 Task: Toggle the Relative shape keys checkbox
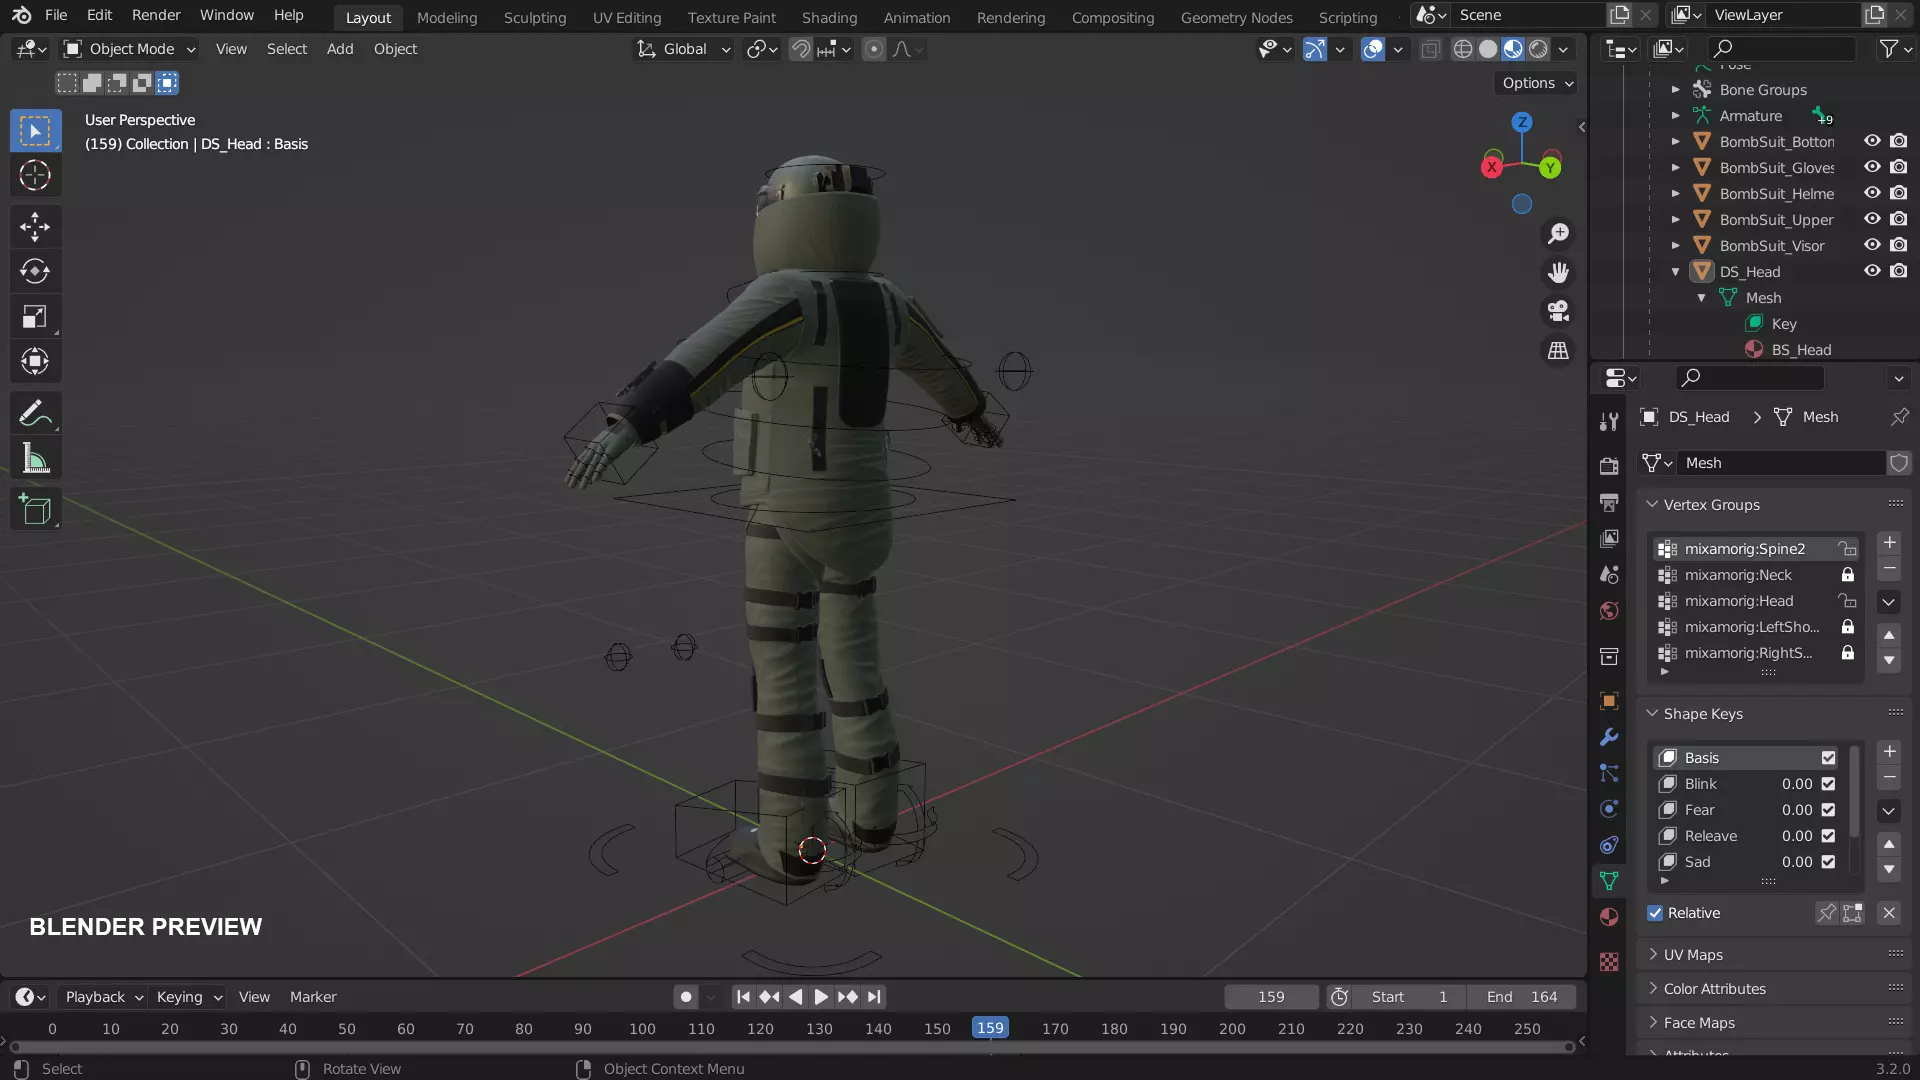(1655, 913)
